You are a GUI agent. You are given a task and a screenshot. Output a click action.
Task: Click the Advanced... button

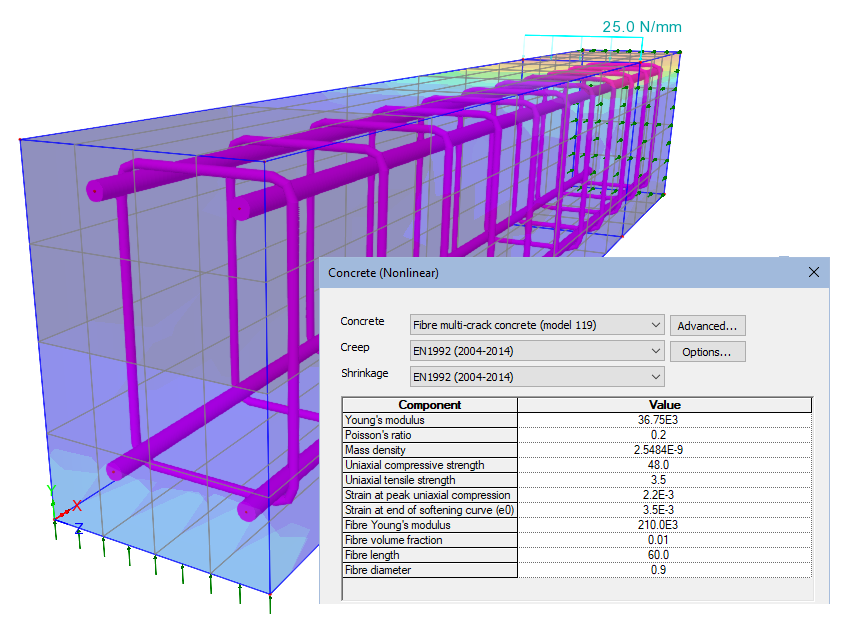coord(707,325)
